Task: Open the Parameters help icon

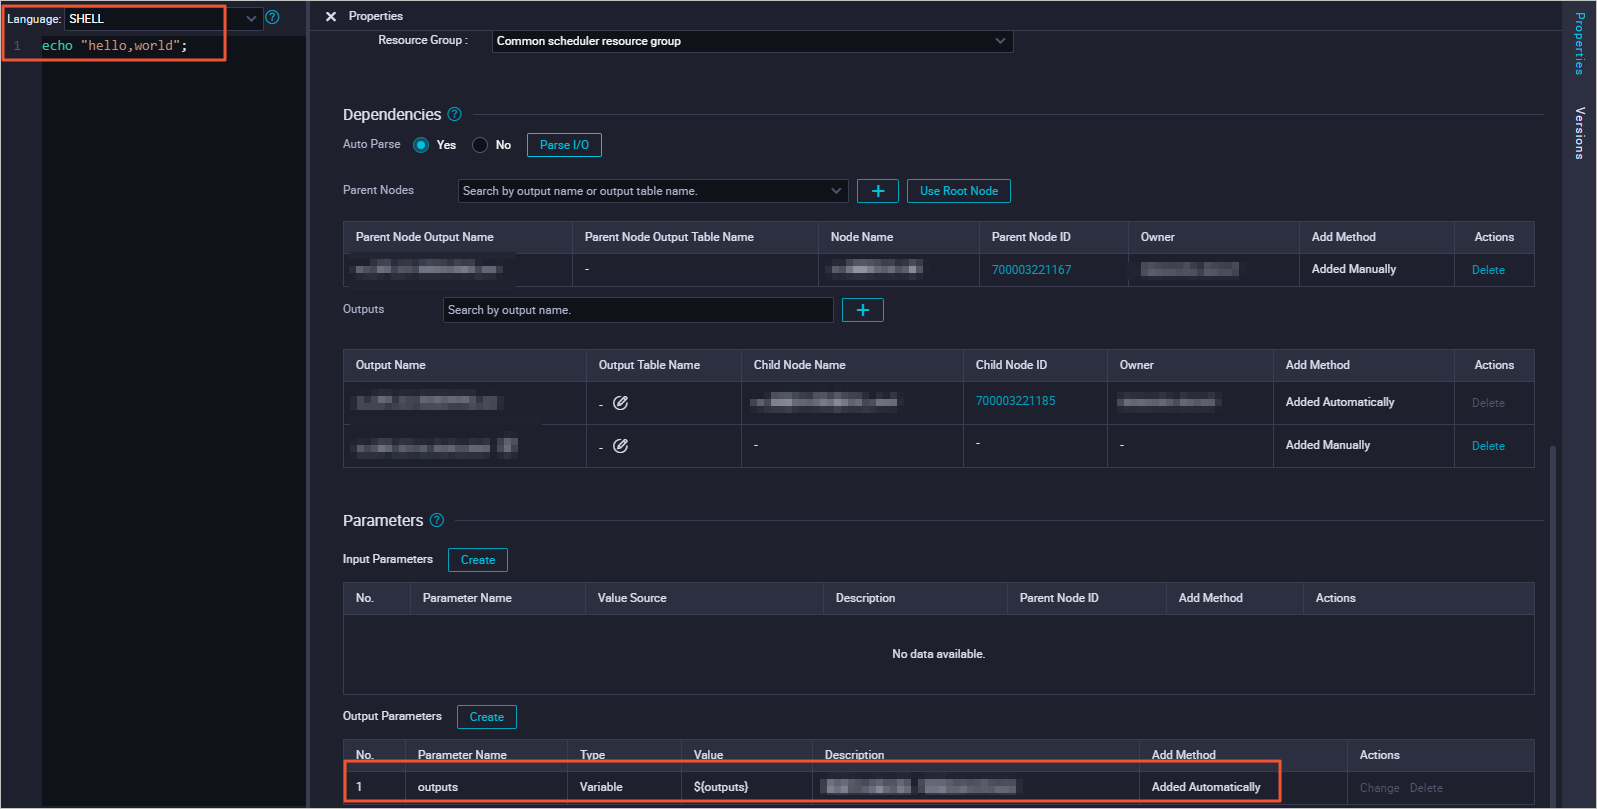Action: [x=436, y=520]
